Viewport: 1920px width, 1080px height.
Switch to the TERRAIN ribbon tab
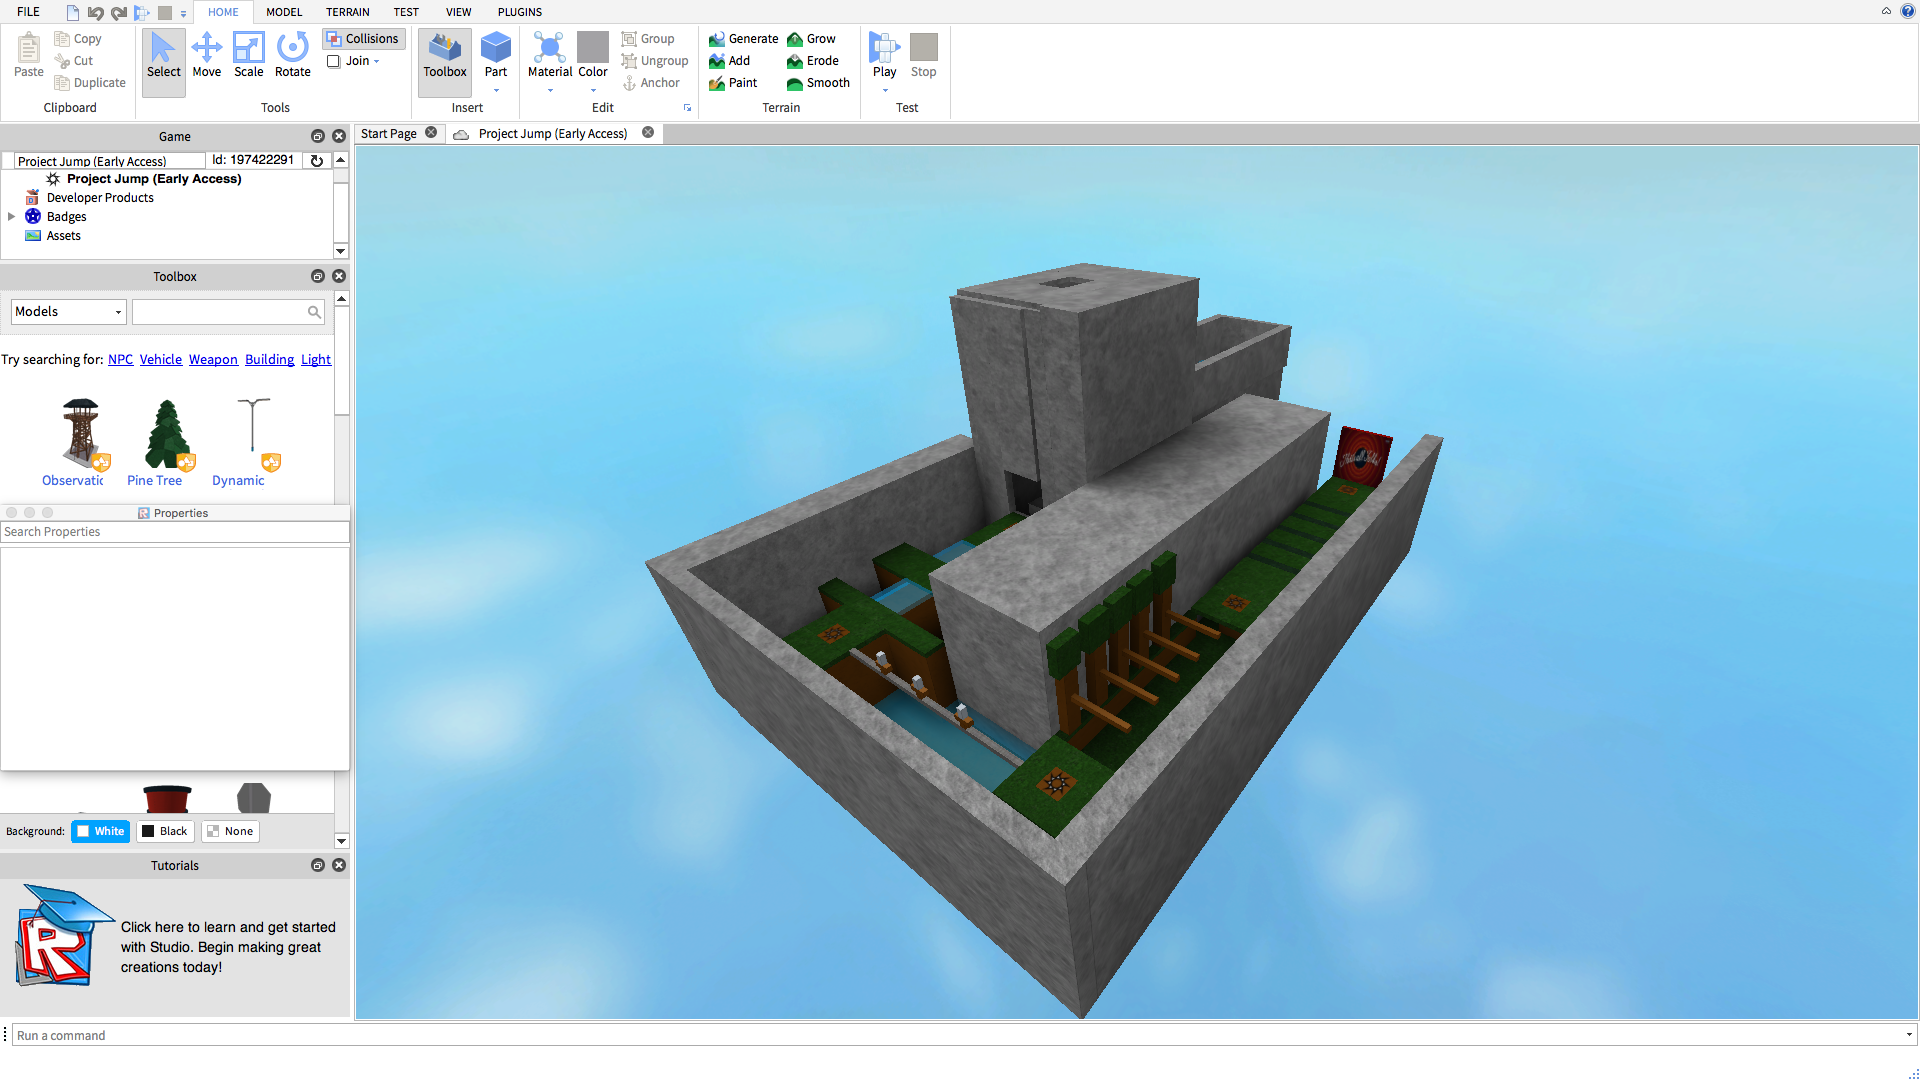pyautogui.click(x=347, y=12)
